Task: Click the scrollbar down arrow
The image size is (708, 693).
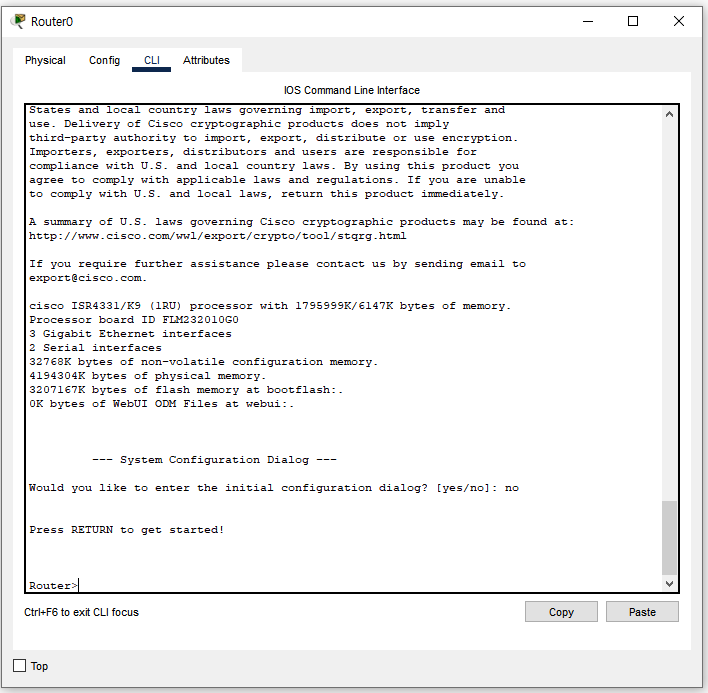Action: click(x=669, y=583)
